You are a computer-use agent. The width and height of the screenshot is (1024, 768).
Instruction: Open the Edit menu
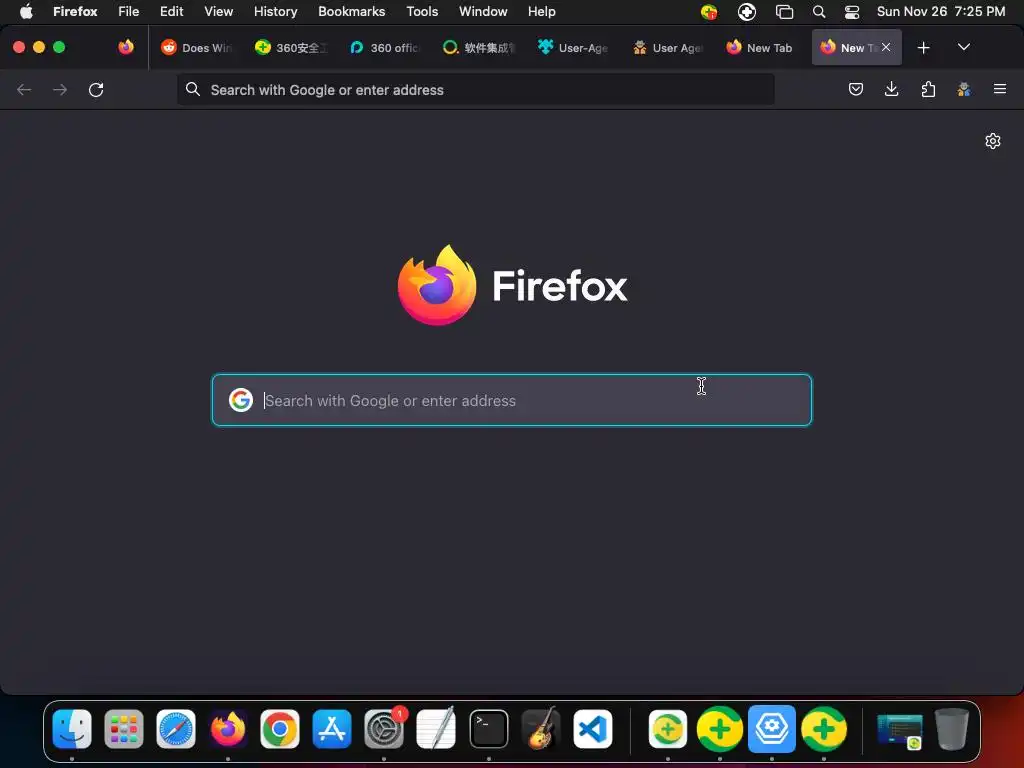(172, 11)
